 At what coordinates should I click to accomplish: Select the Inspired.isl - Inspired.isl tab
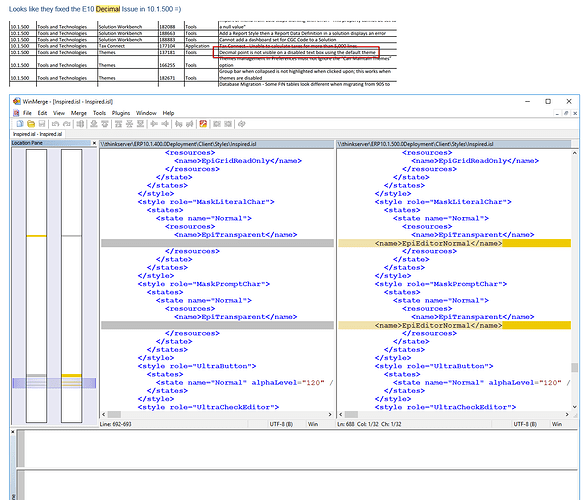click(x=37, y=134)
